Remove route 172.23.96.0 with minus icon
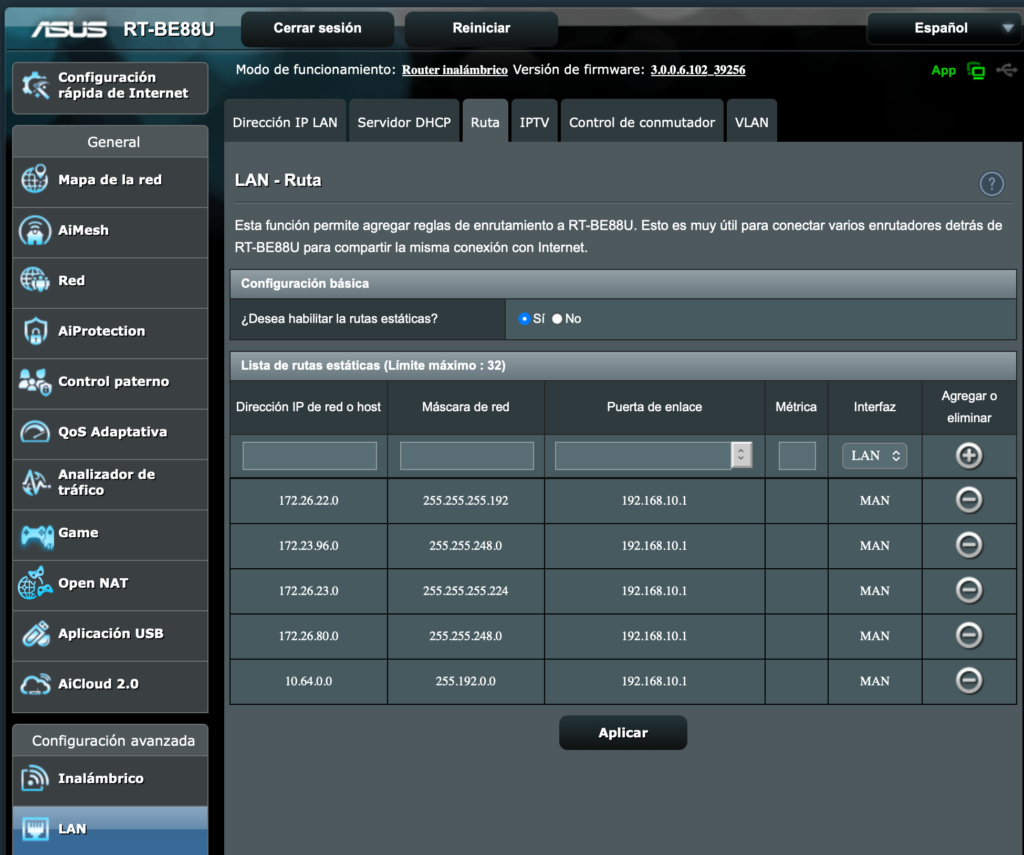 coord(969,545)
